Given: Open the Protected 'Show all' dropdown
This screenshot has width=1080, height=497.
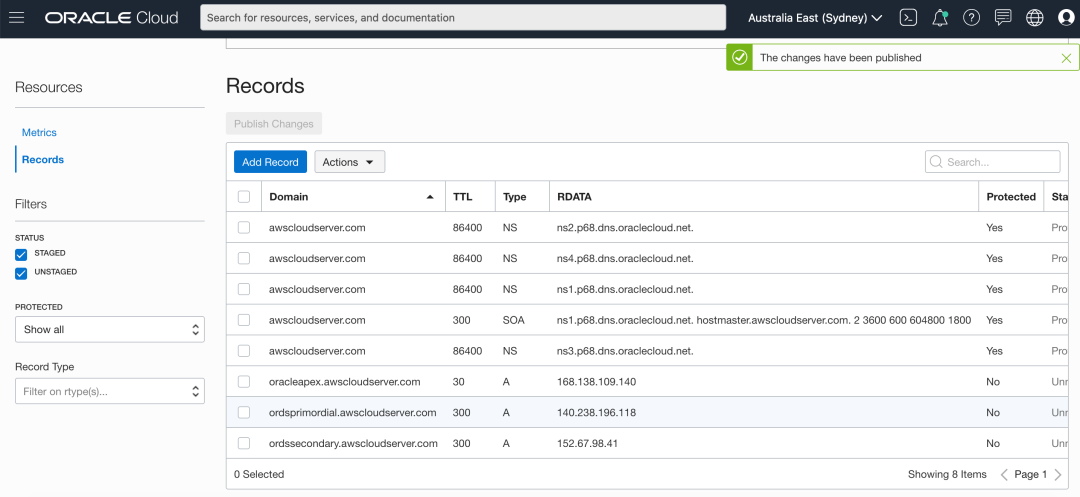Looking at the screenshot, I should point(110,329).
